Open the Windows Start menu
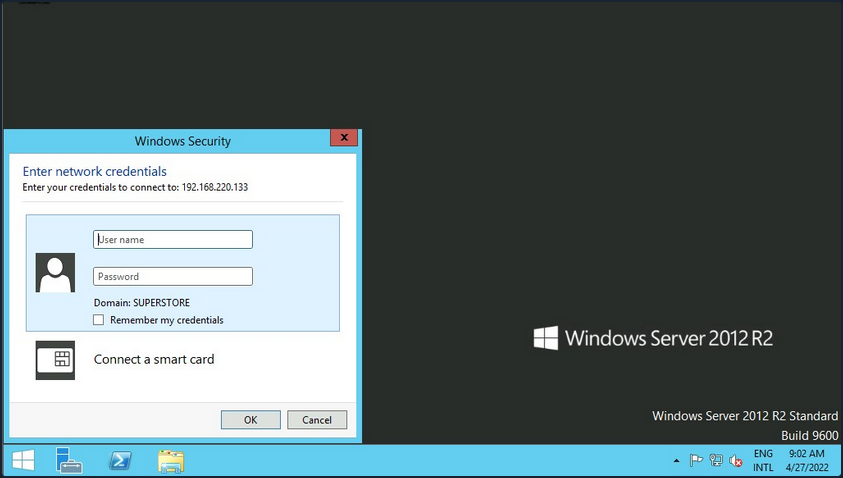Image resolution: width=843 pixels, height=478 pixels. [22, 460]
